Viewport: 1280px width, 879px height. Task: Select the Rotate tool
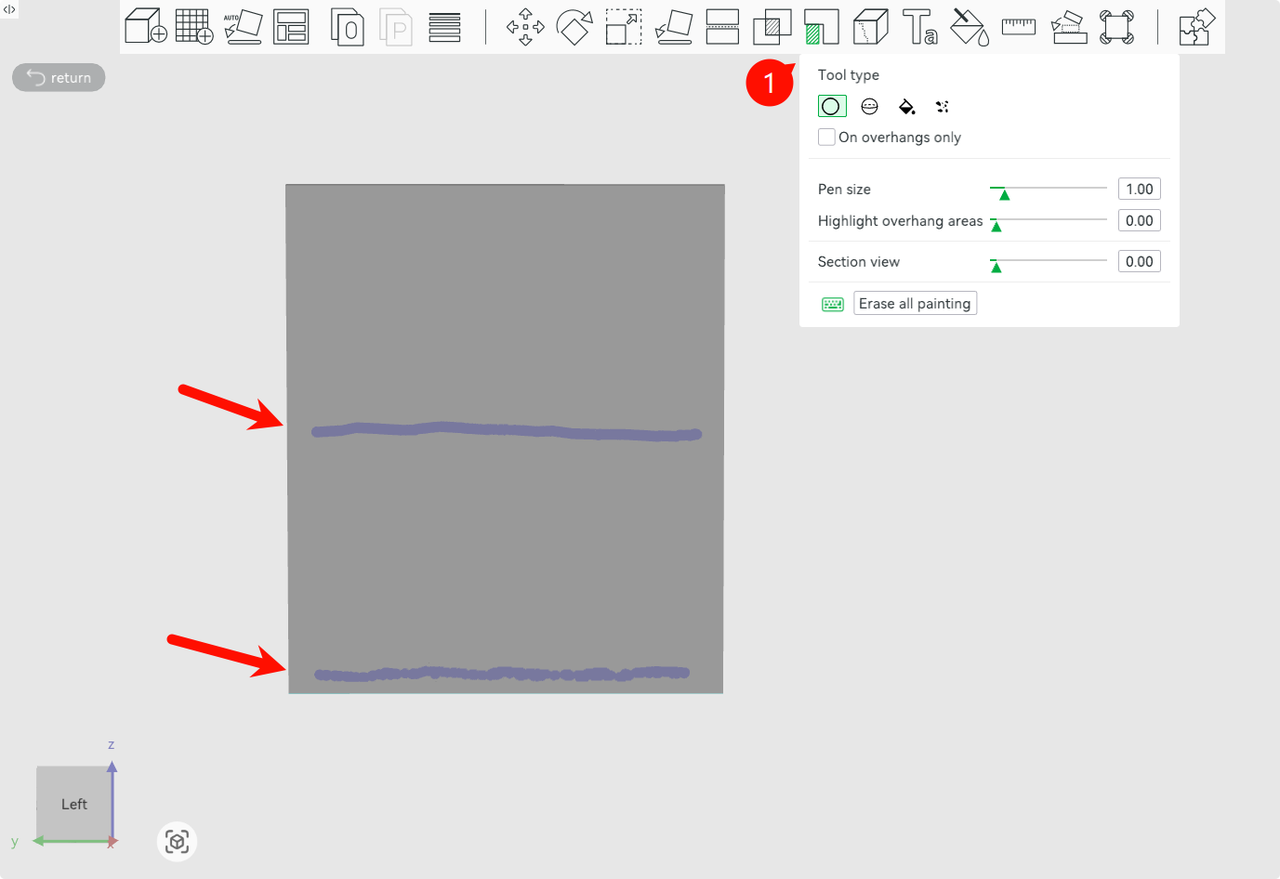coord(574,27)
